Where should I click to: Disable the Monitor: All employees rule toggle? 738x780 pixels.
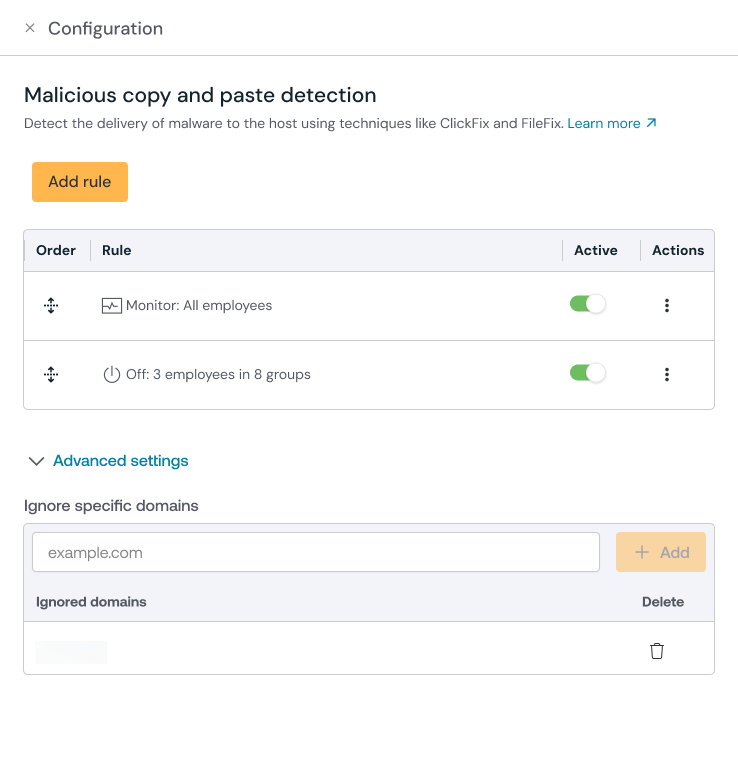[588, 305]
